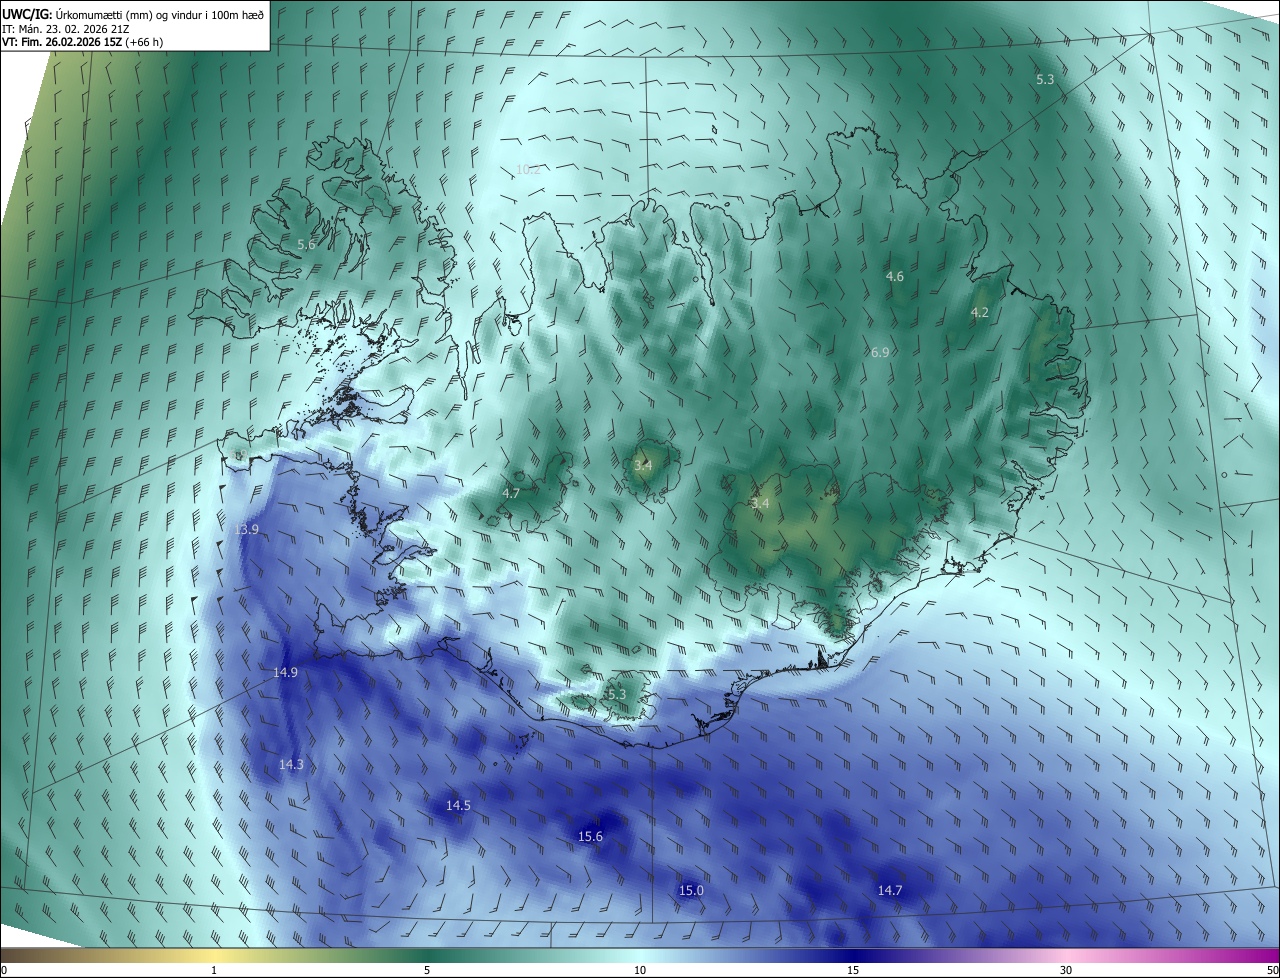Click the 10 tick on the color scale
This screenshot has width=1280, height=978.
click(x=640, y=970)
